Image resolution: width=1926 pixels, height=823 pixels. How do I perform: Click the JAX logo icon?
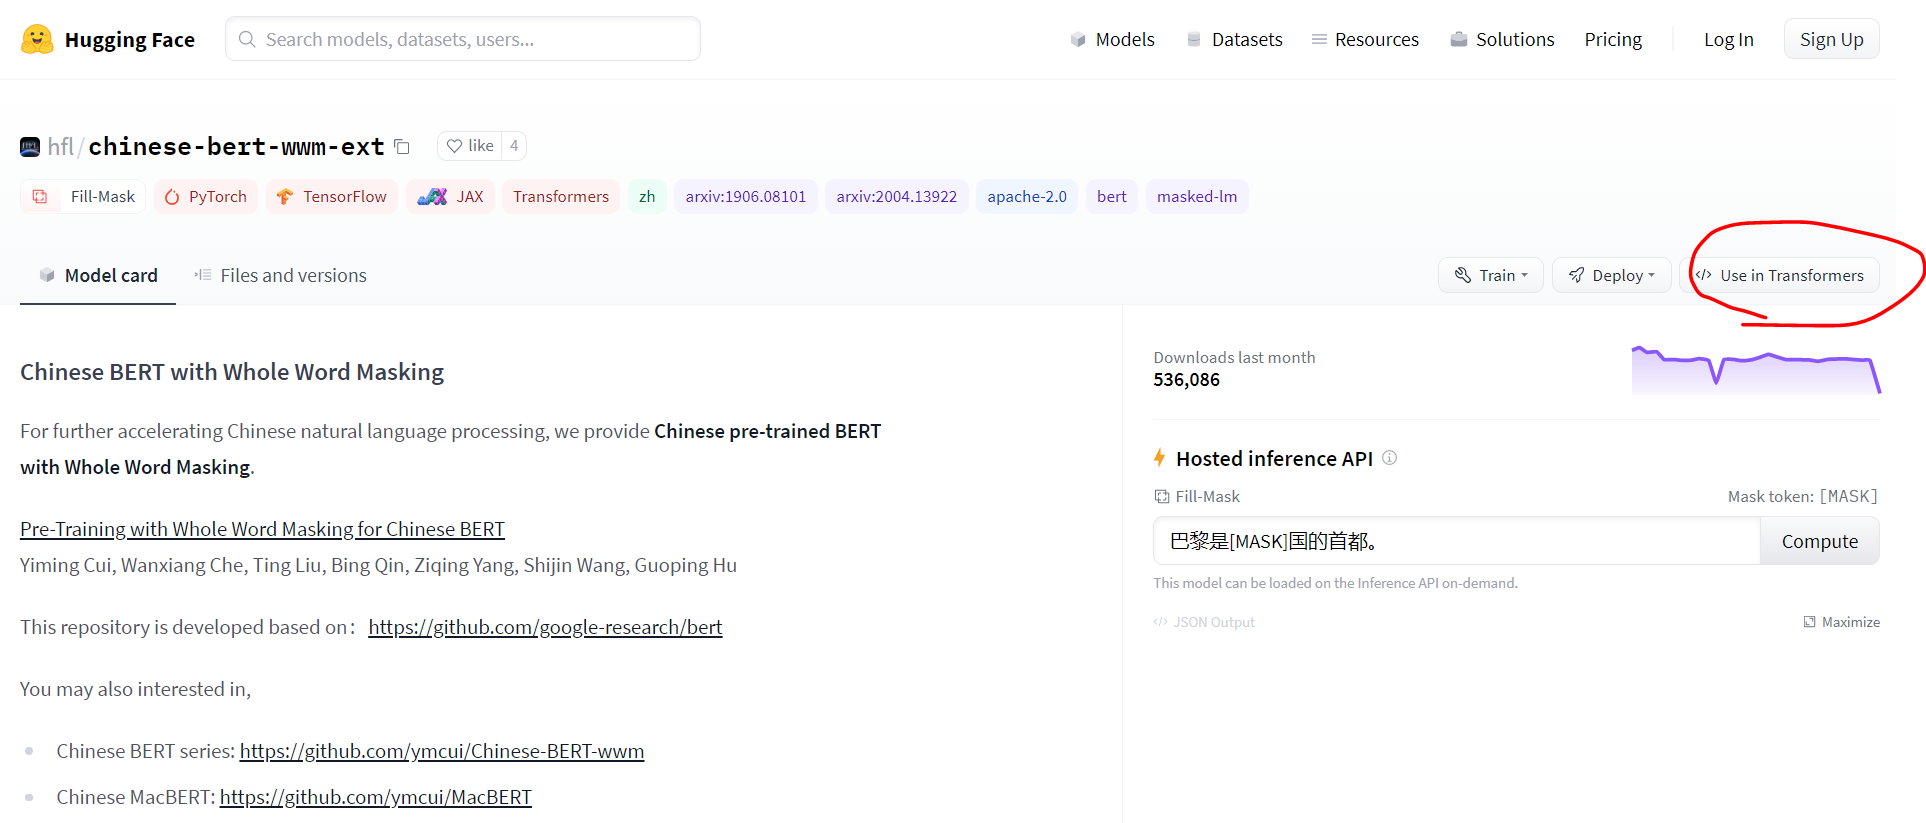432,197
